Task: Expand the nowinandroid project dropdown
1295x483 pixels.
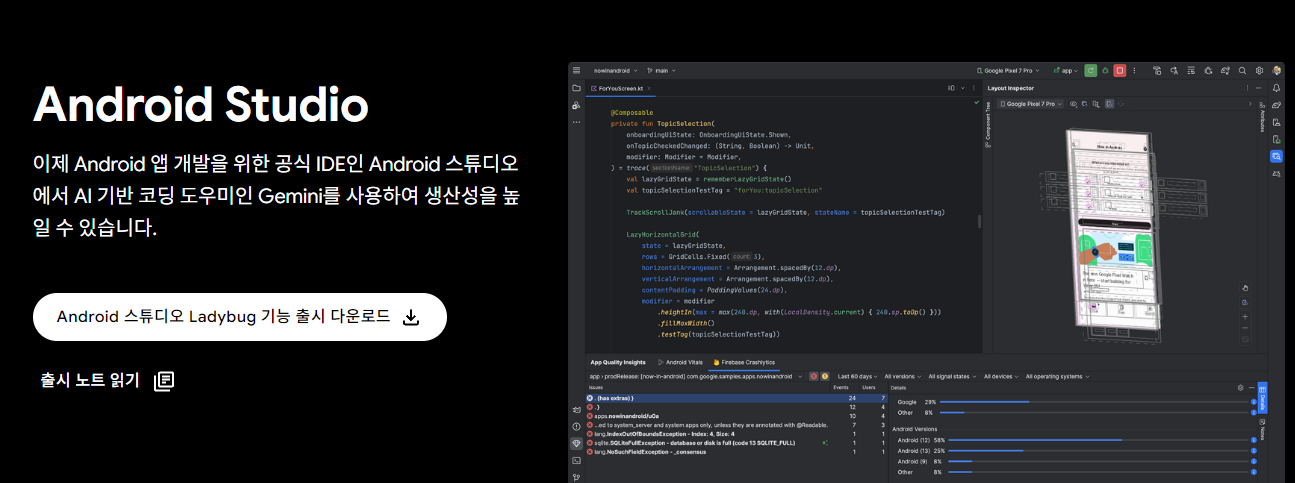Action: pyautogui.click(x=616, y=71)
